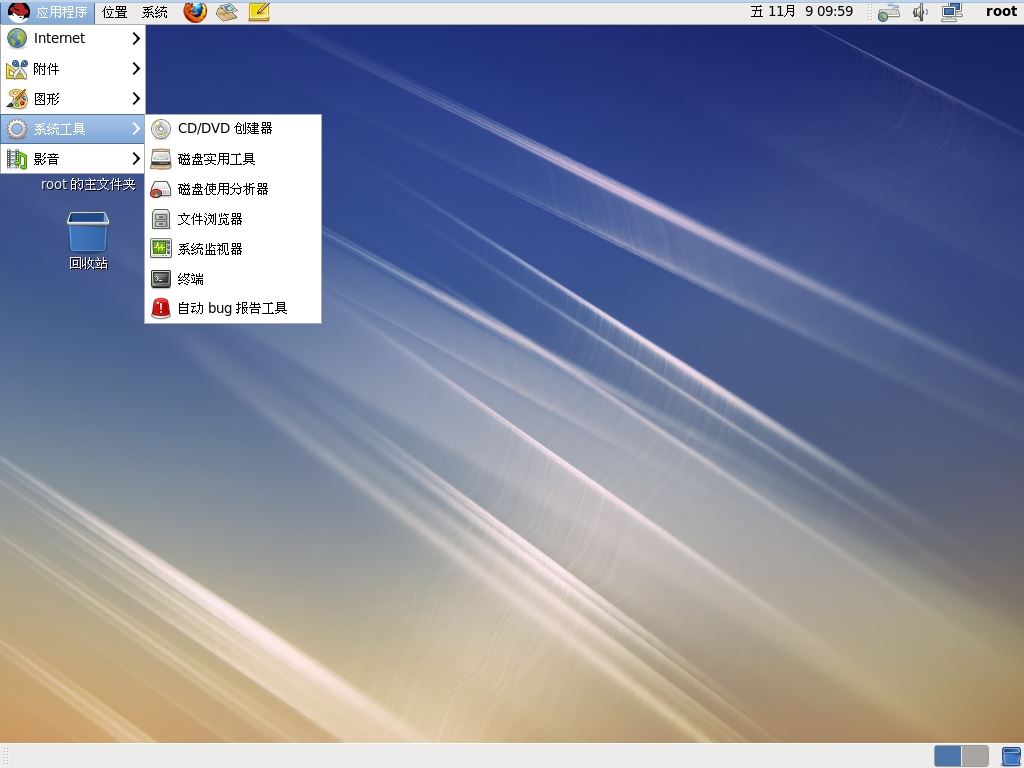Select root 的主文件夹 desktop label
Screen dimensions: 1024x768
click(x=88, y=185)
